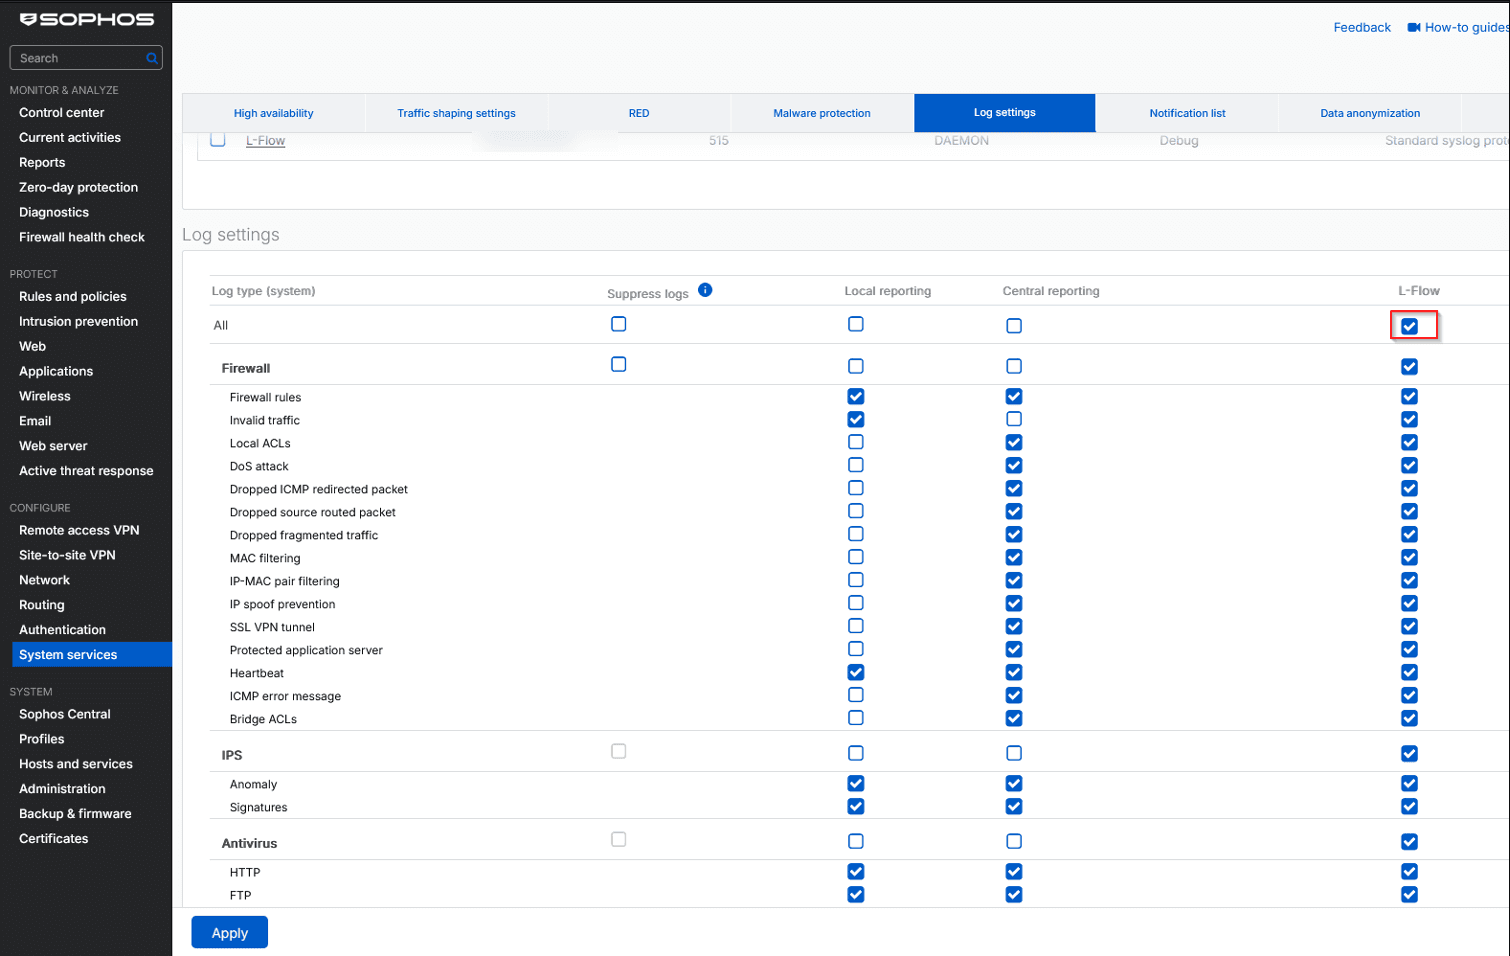Screen dimensions: 1510x956
Task: Open How-to guides link
Action: point(1467,27)
